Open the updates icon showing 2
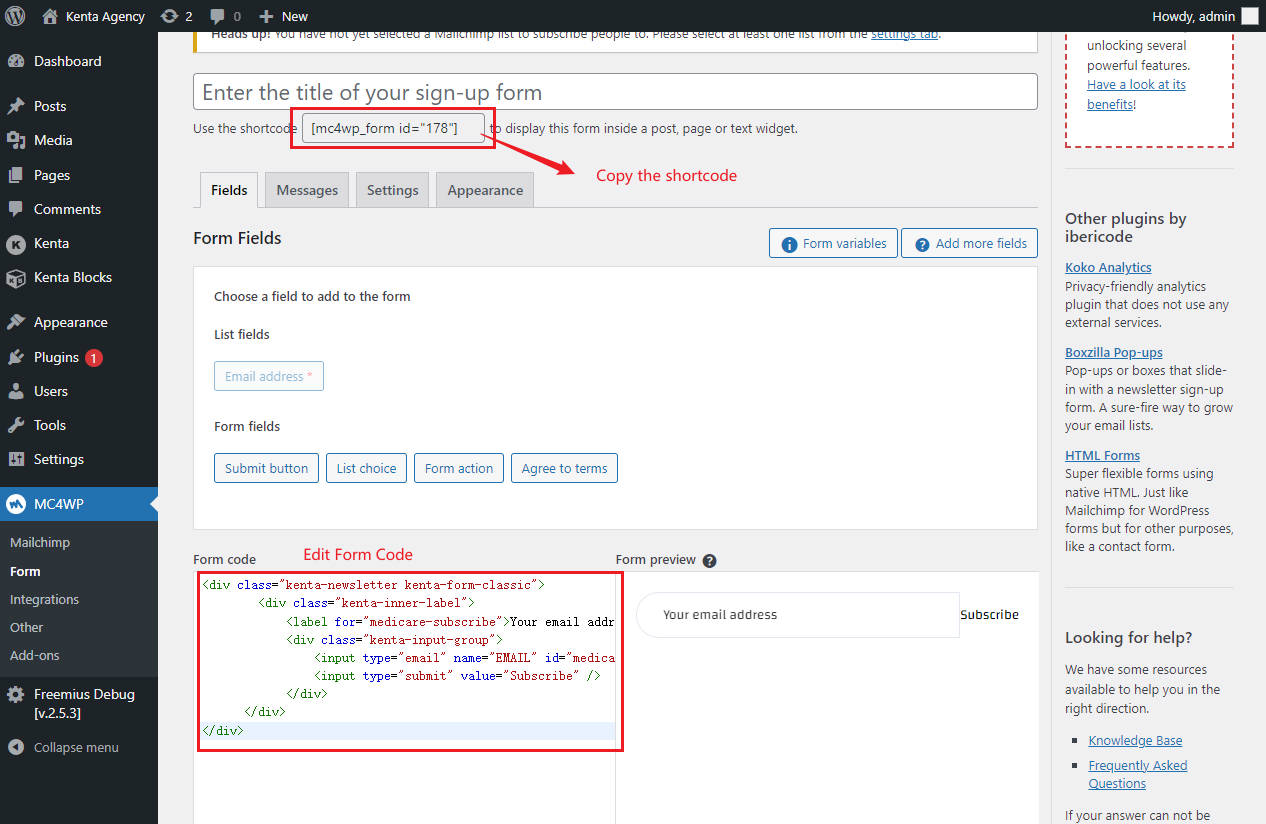The width and height of the screenshot is (1266, 824). (169, 16)
